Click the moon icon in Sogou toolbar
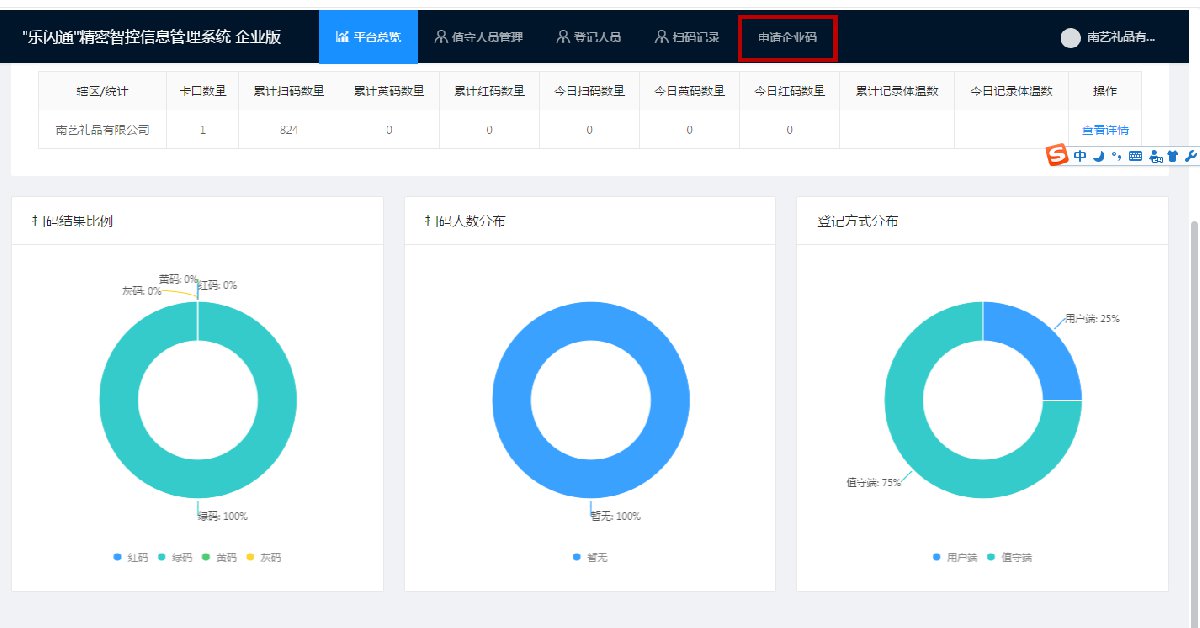Viewport: 1200px width, 628px height. (1098, 157)
